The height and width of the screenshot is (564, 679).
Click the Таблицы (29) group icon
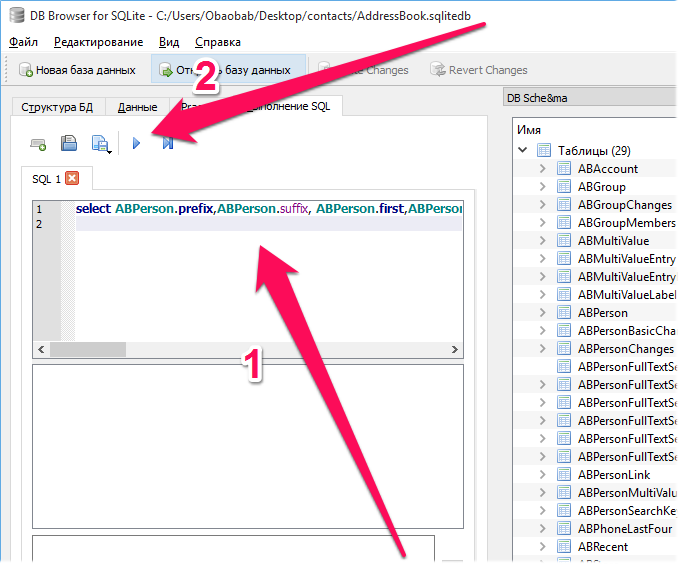pyautogui.click(x=544, y=150)
